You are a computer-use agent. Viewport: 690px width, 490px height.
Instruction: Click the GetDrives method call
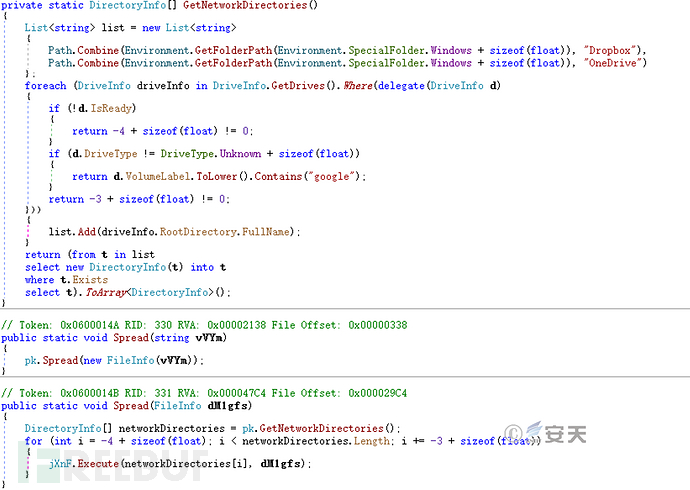pos(298,86)
